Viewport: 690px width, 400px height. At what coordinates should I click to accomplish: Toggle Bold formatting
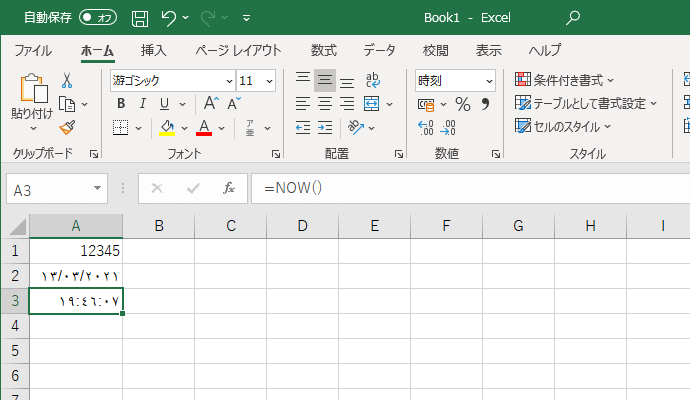point(121,104)
